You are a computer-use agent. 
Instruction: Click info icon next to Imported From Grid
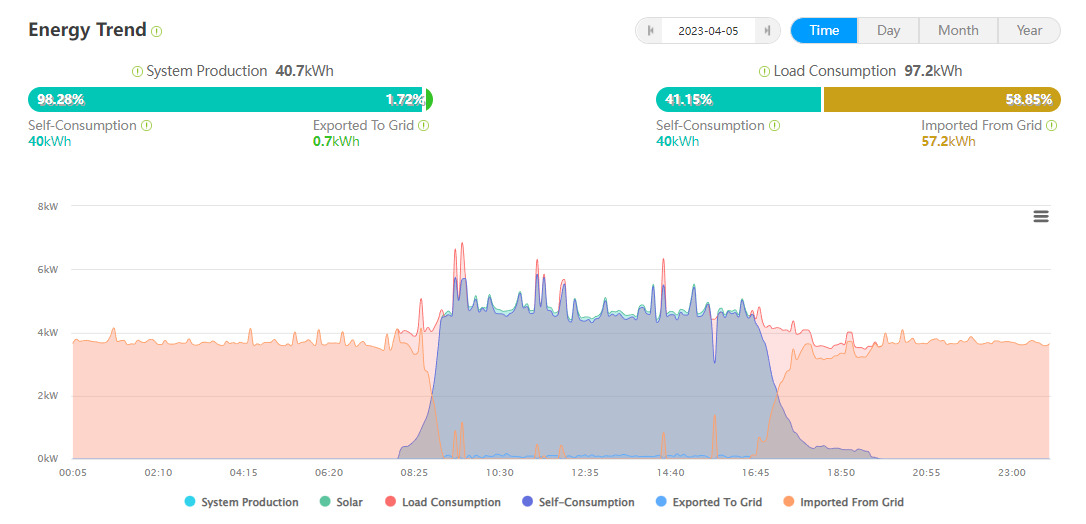1051,126
